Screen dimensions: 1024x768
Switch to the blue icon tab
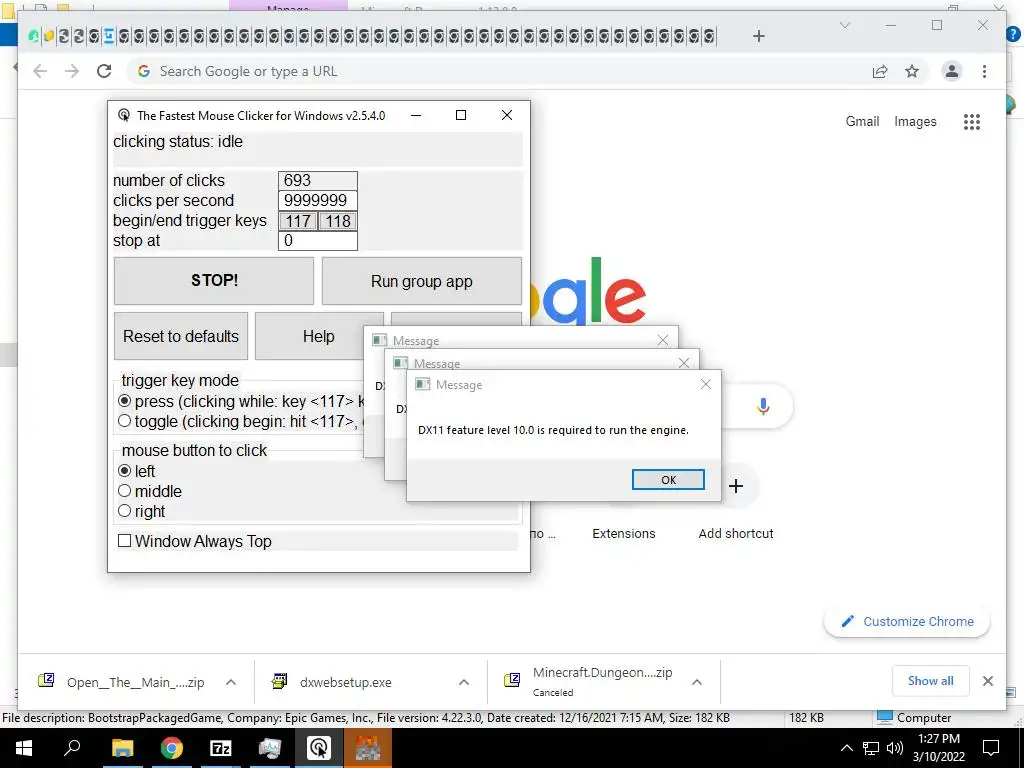click(108, 36)
